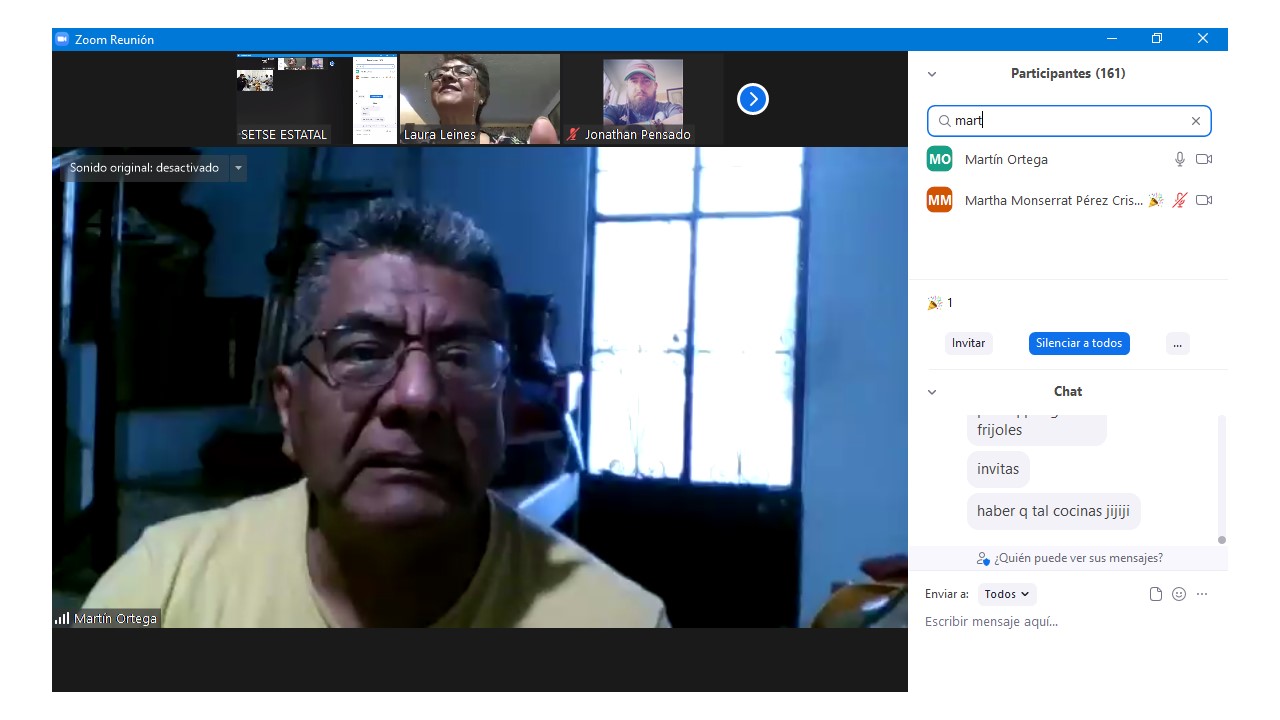Click the Invitar button

click(x=968, y=343)
